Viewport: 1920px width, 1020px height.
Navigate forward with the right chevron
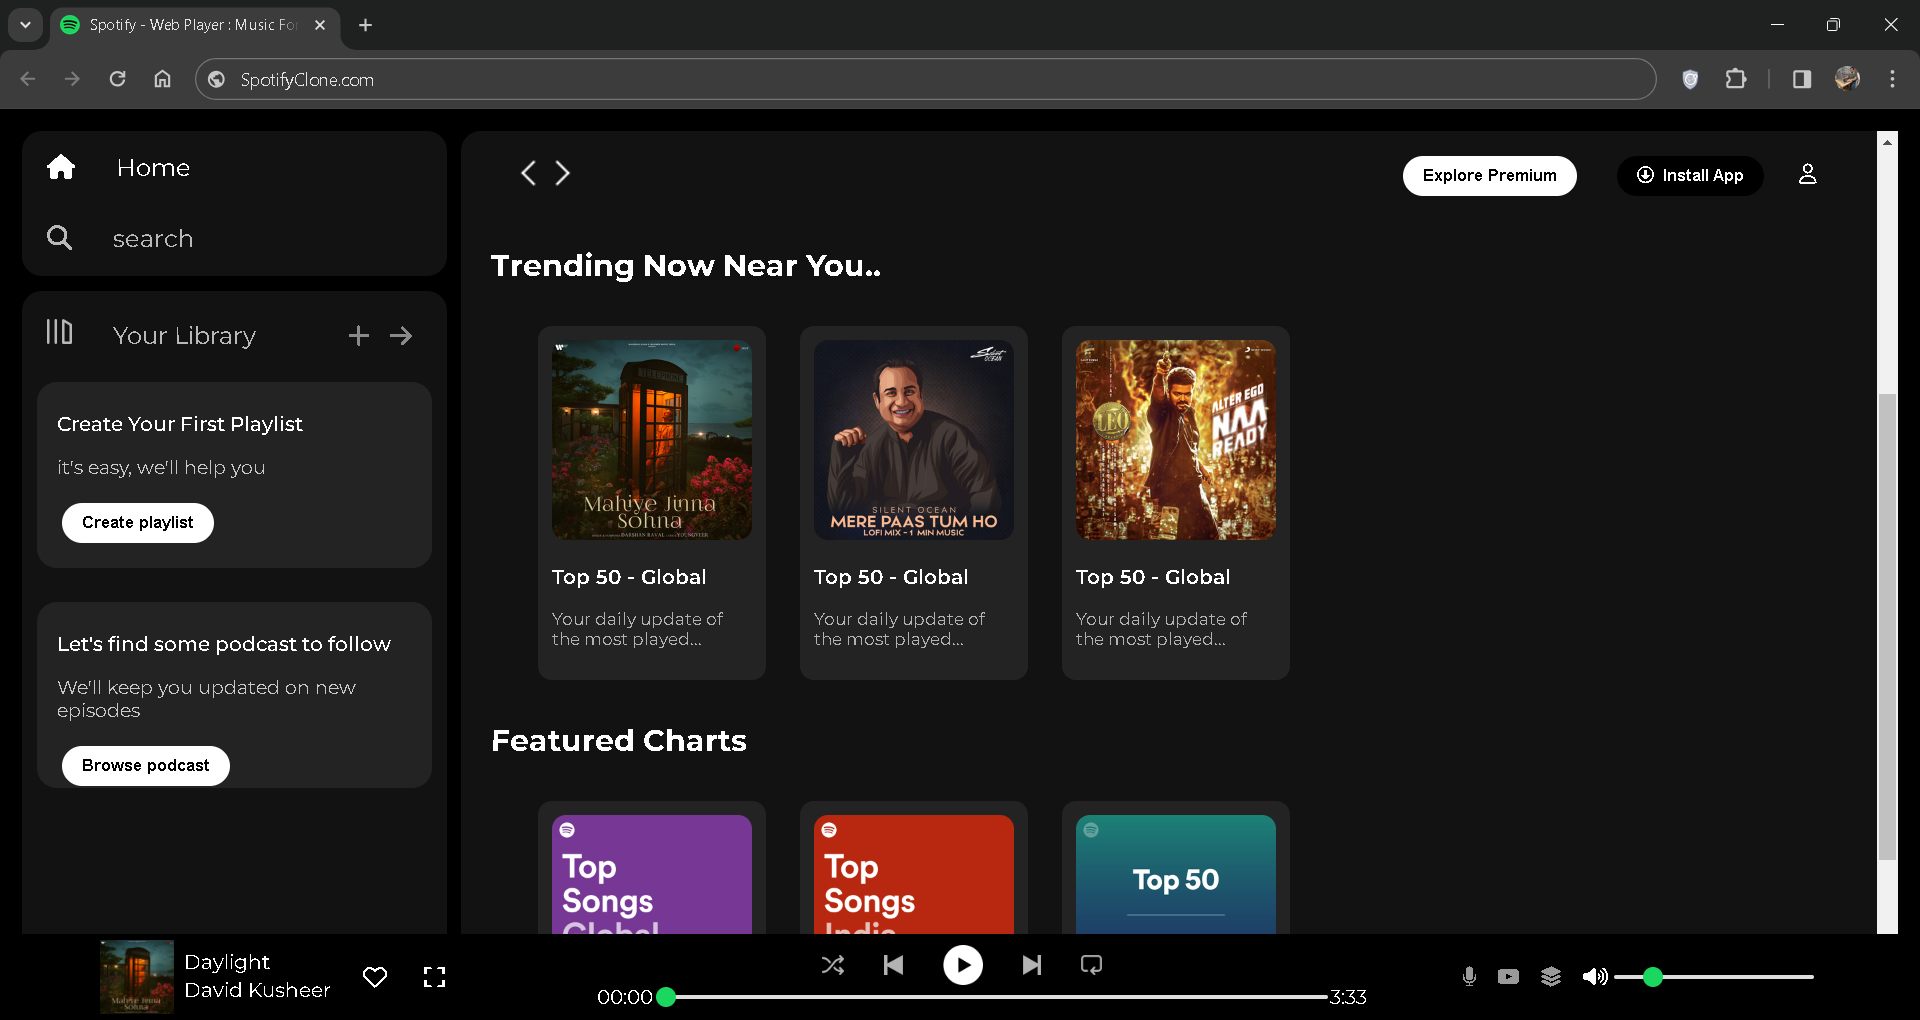[x=563, y=173]
